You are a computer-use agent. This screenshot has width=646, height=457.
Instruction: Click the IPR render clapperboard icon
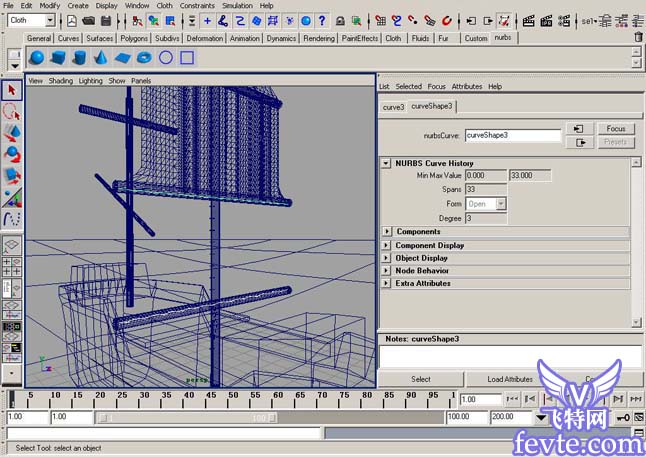tap(546, 21)
